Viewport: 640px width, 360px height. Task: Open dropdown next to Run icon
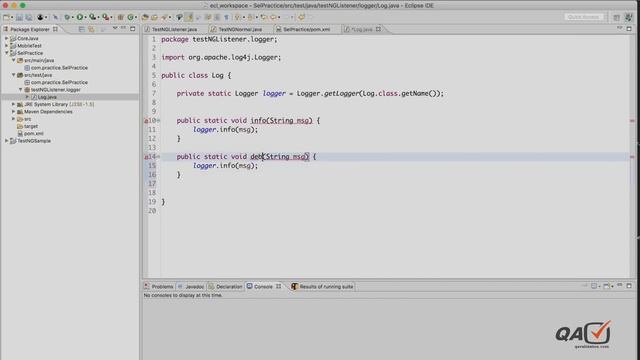click(x=85, y=18)
